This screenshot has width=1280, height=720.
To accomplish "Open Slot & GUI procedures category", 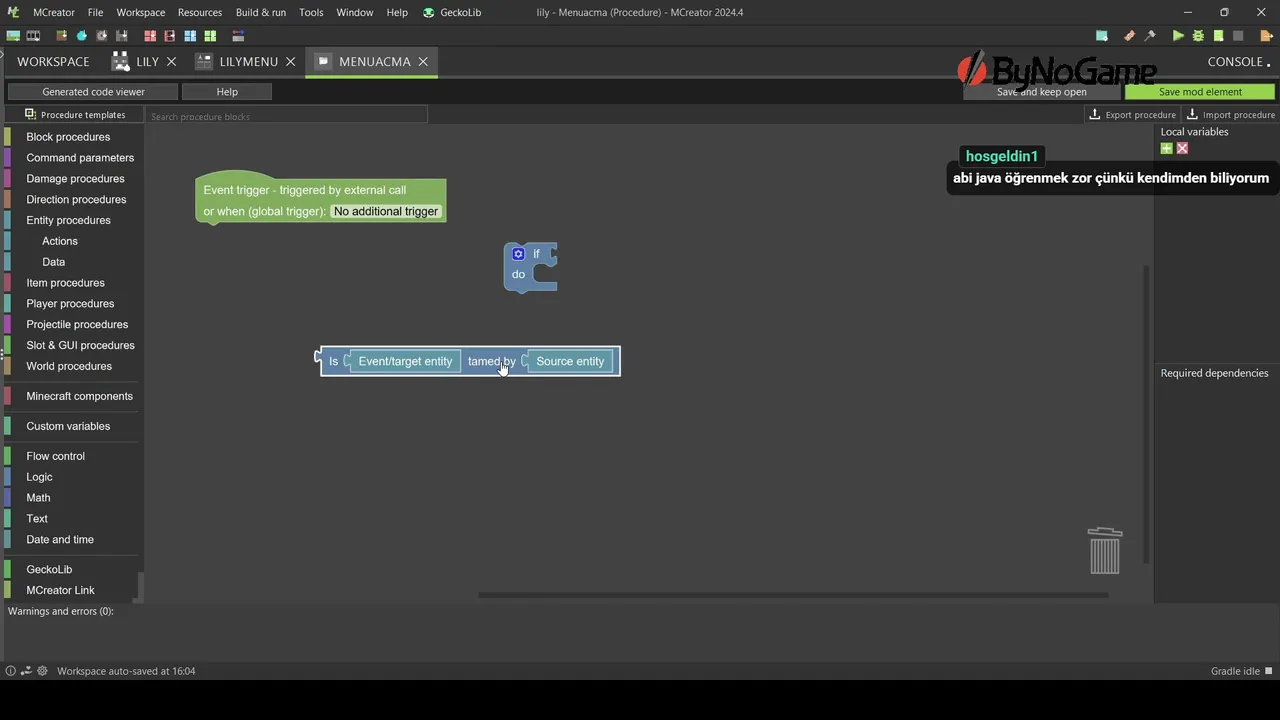I will pos(80,346).
